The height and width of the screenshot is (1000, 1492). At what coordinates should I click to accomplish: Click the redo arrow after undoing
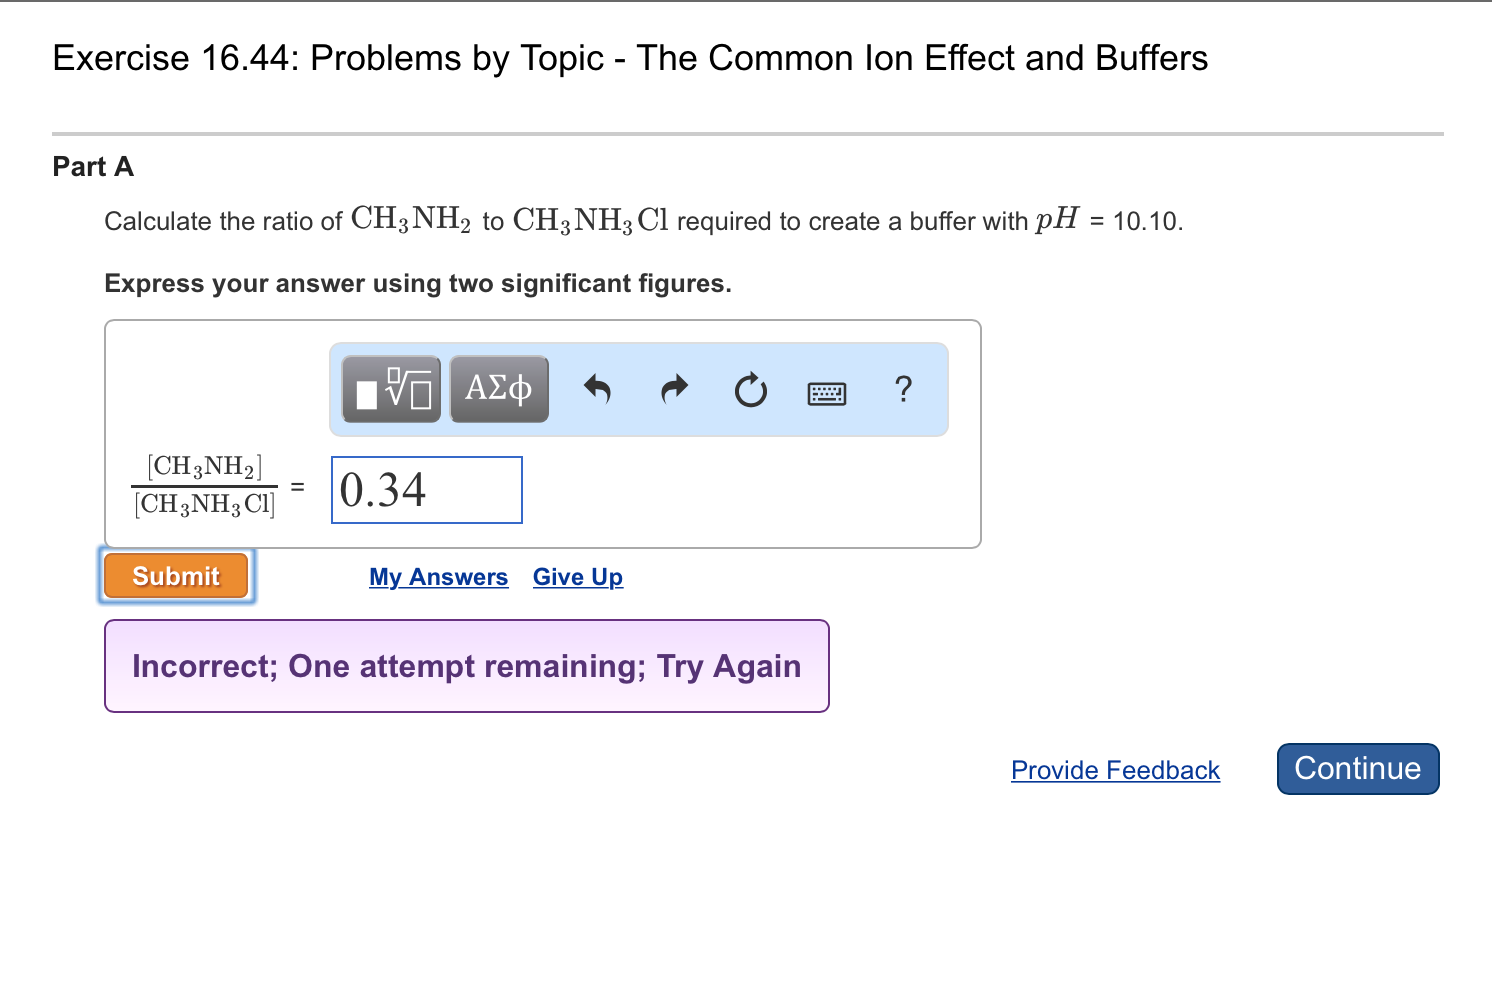click(674, 389)
